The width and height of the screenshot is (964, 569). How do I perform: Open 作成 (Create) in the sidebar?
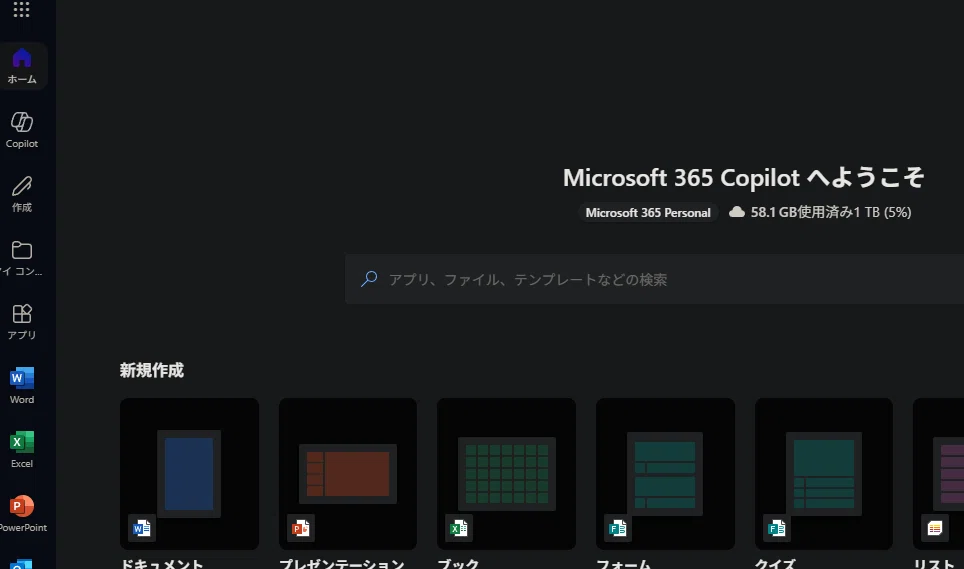click(x=22, y=194)
